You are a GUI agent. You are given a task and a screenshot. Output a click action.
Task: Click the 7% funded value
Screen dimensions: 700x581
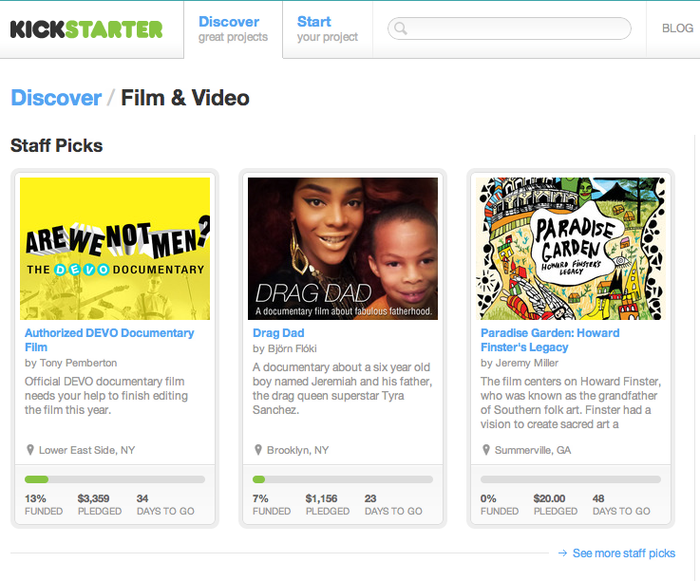click(260, 498)
